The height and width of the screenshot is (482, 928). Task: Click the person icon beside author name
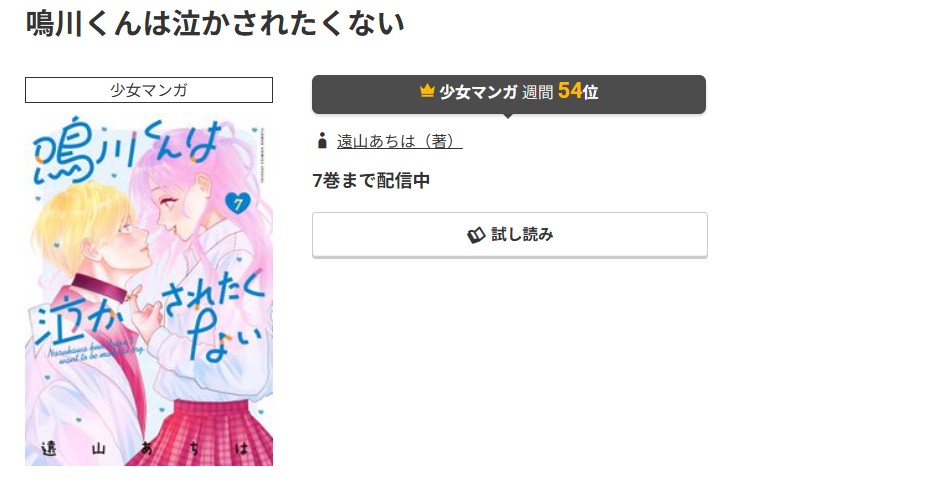[322, 141]
